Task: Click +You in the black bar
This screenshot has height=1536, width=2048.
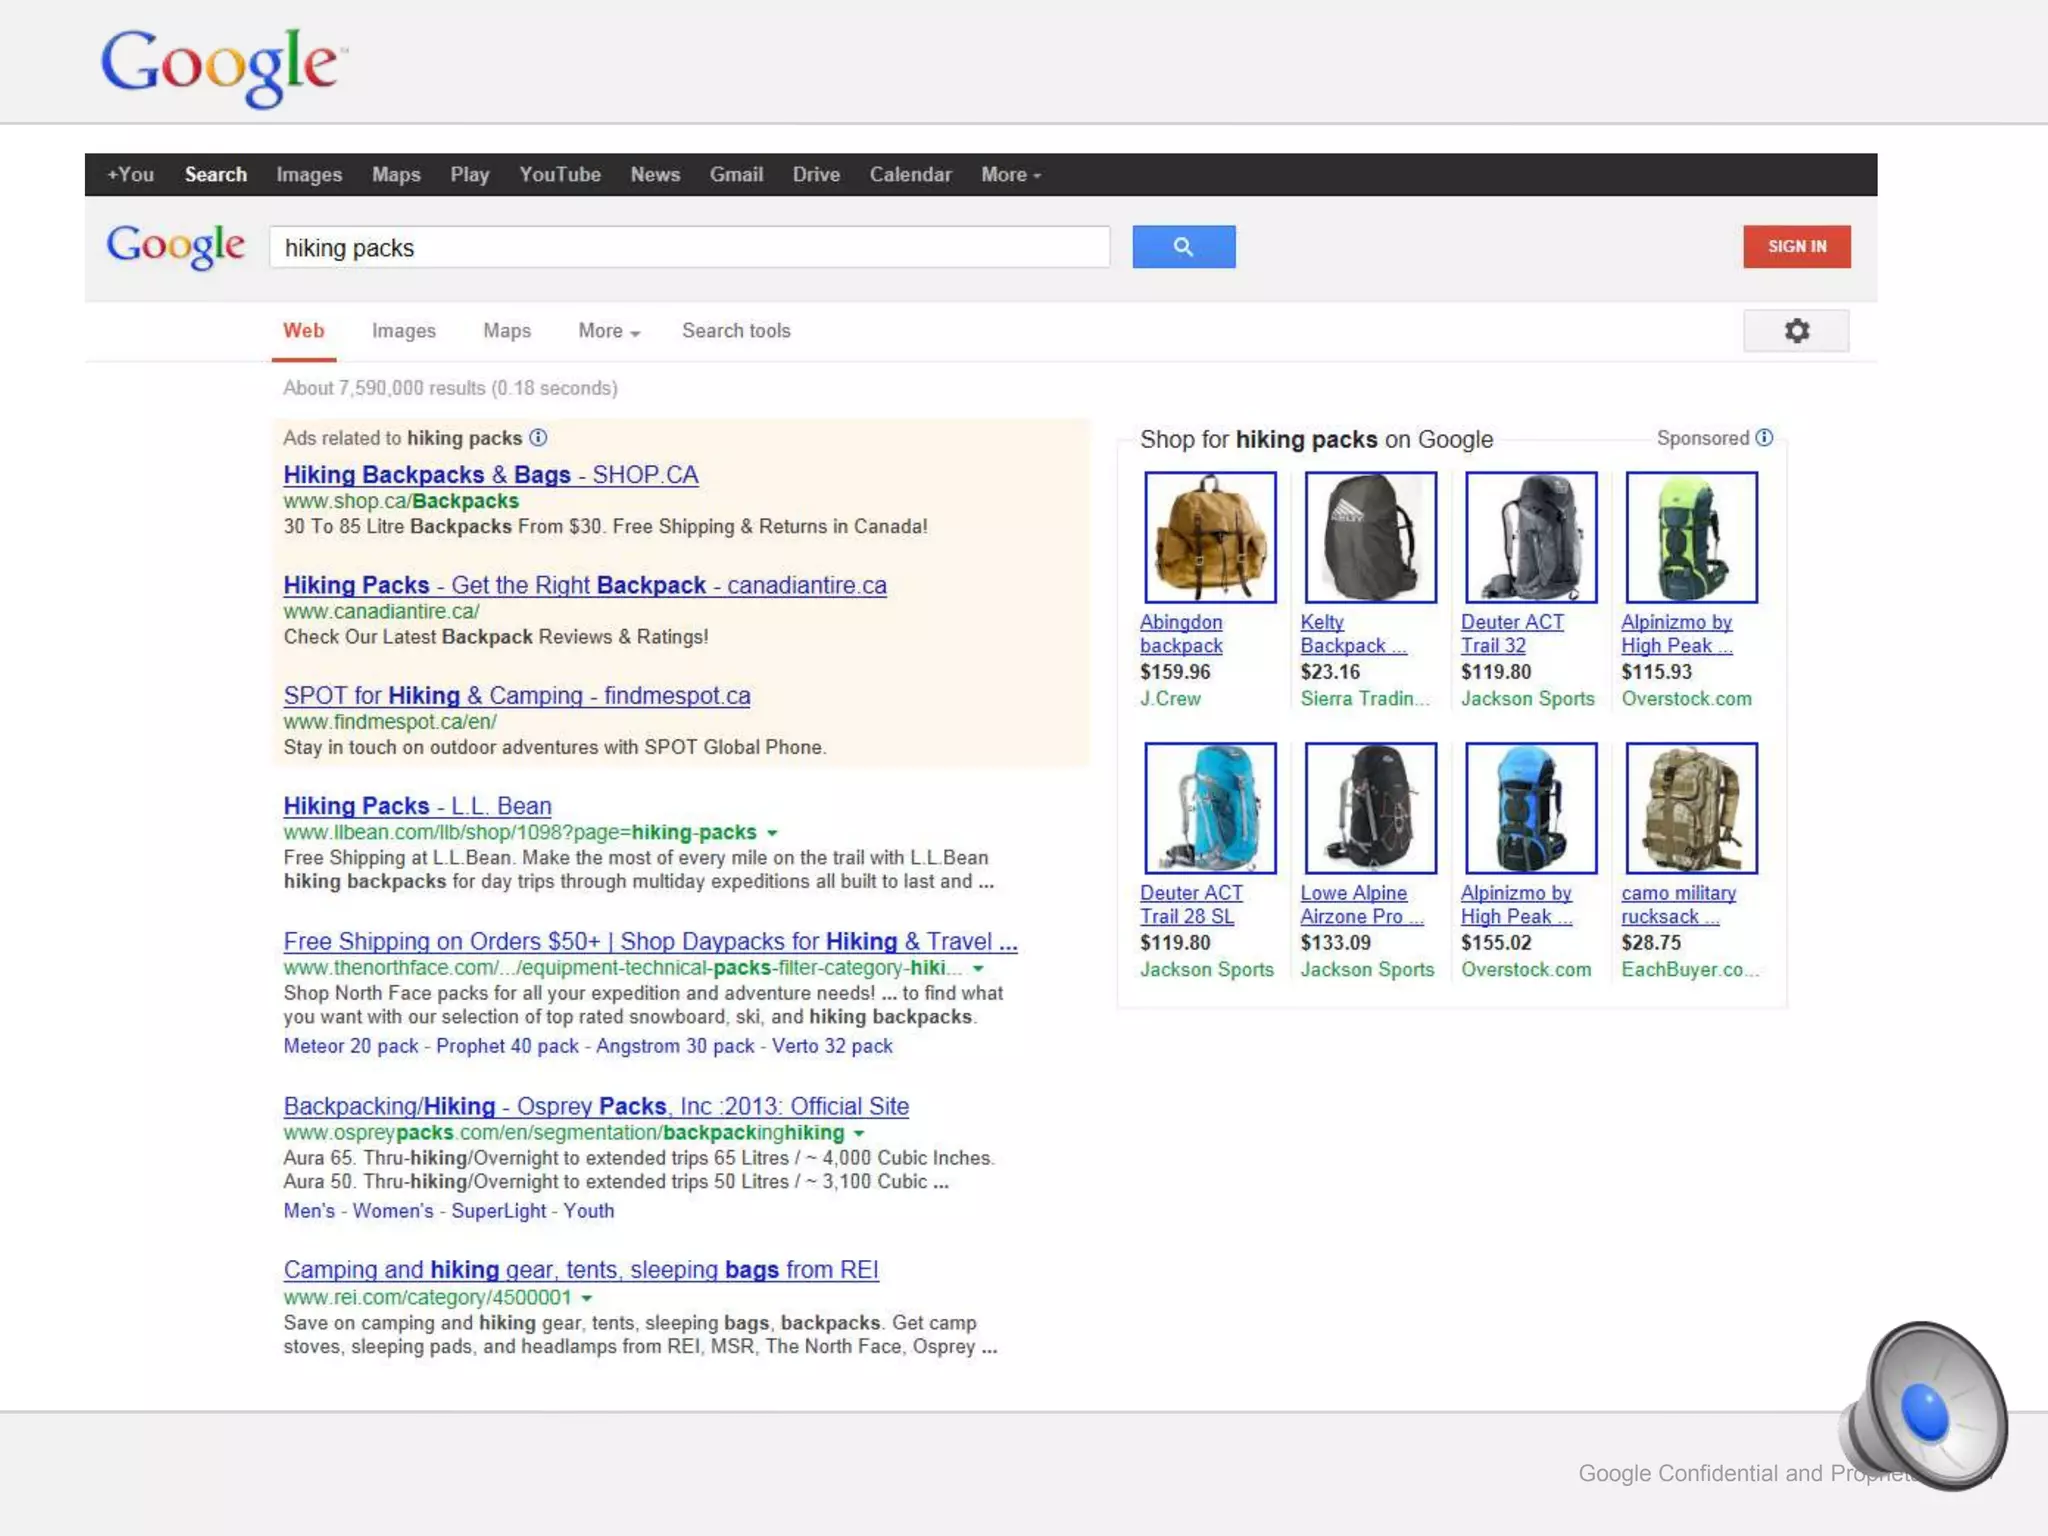Action: [130, 175]
